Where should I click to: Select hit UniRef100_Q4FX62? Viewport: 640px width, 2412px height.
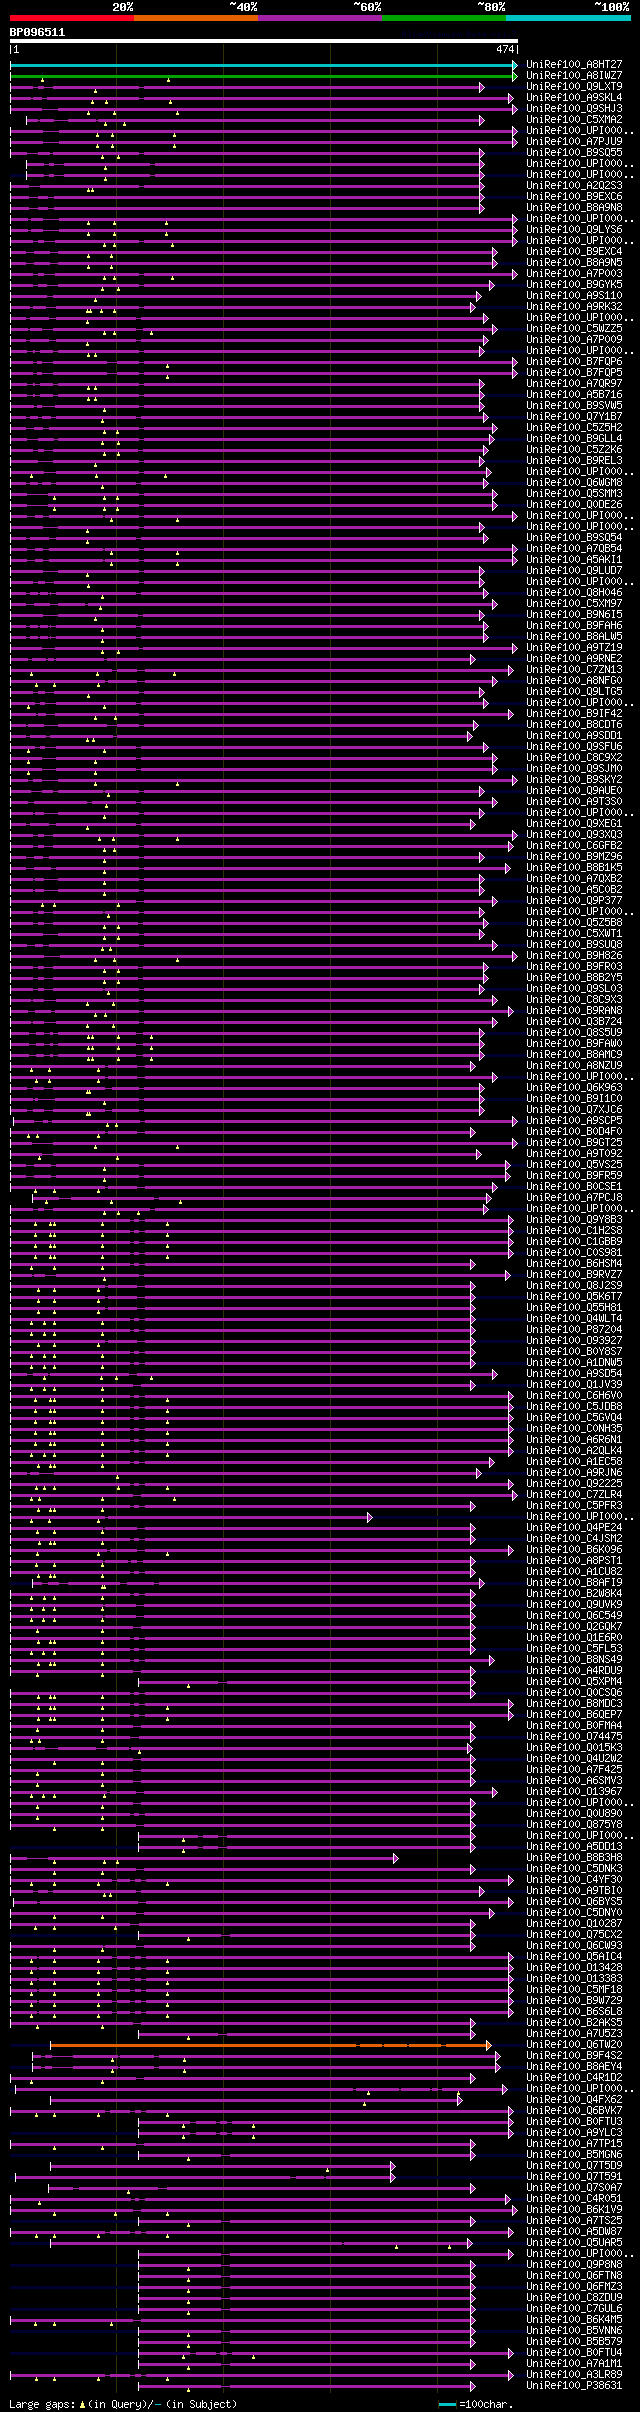(574, 2101)
